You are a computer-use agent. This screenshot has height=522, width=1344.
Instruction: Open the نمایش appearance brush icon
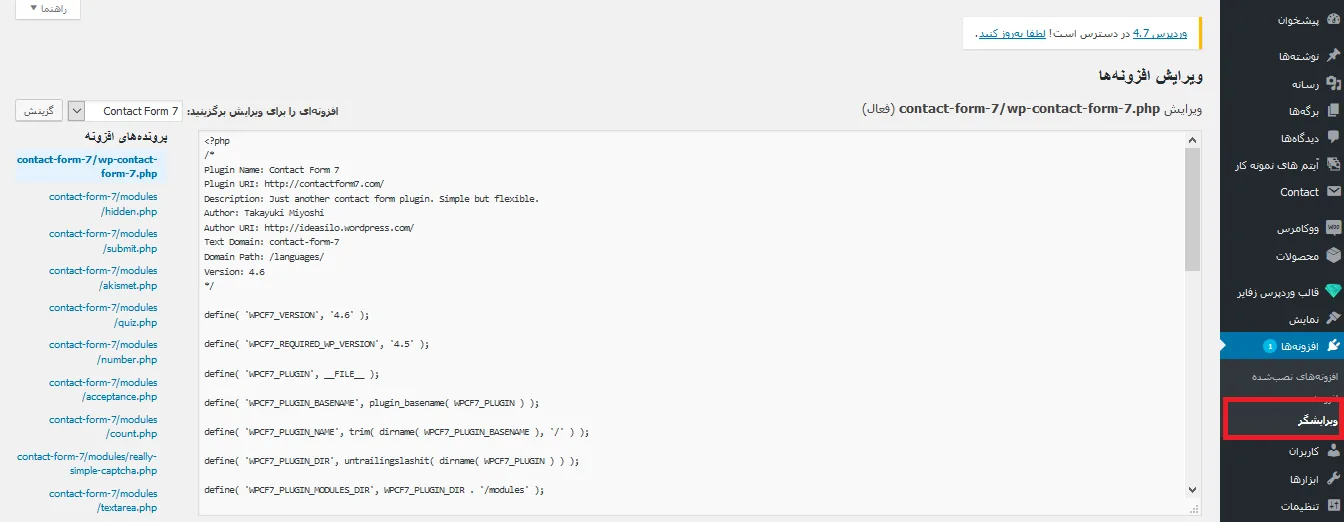click(1333, 319)
